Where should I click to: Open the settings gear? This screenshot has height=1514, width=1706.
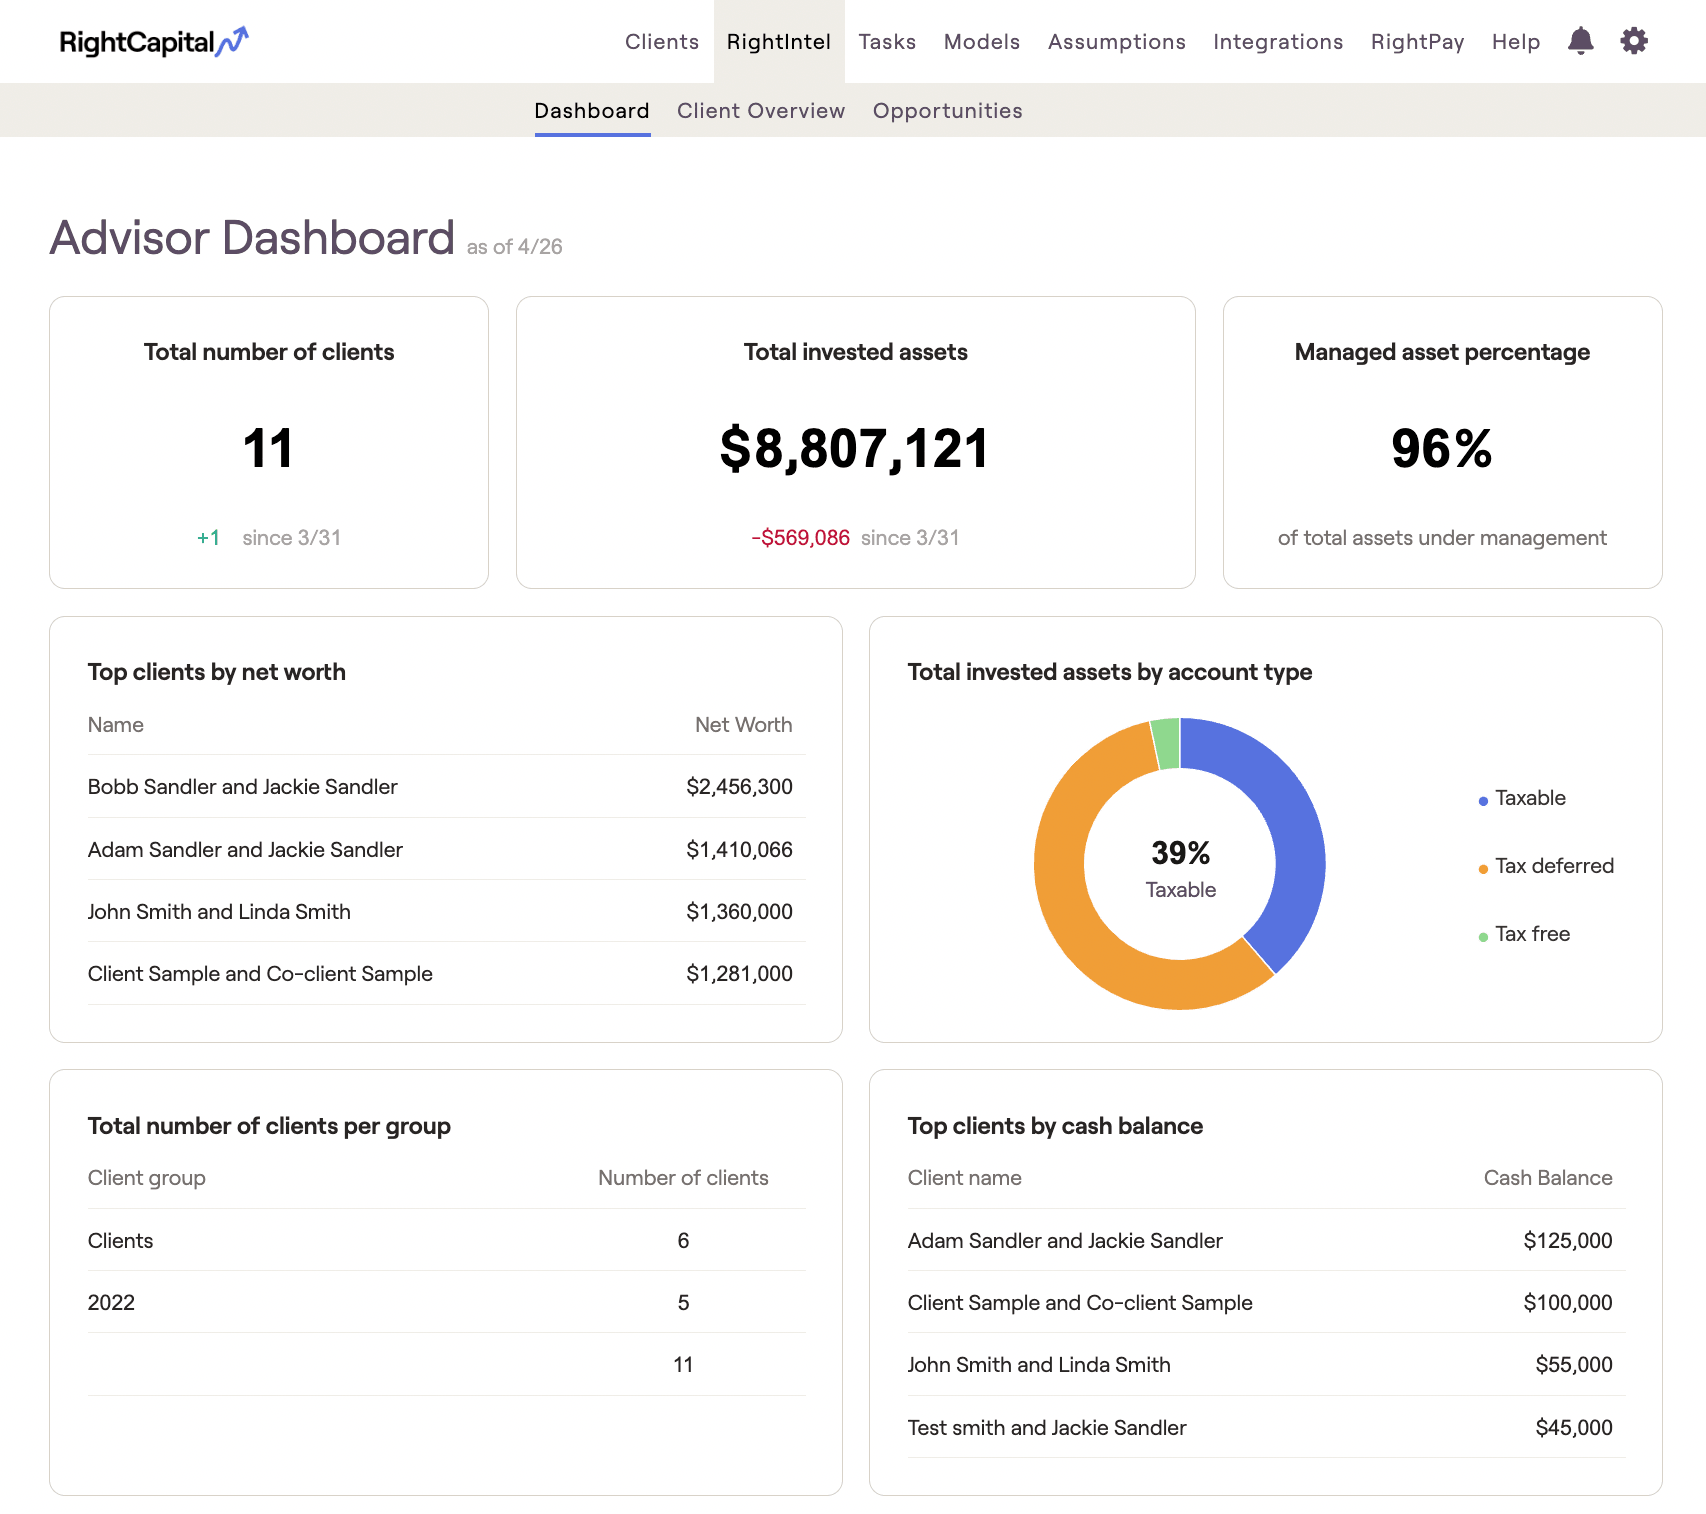[x=1634, y=41]
